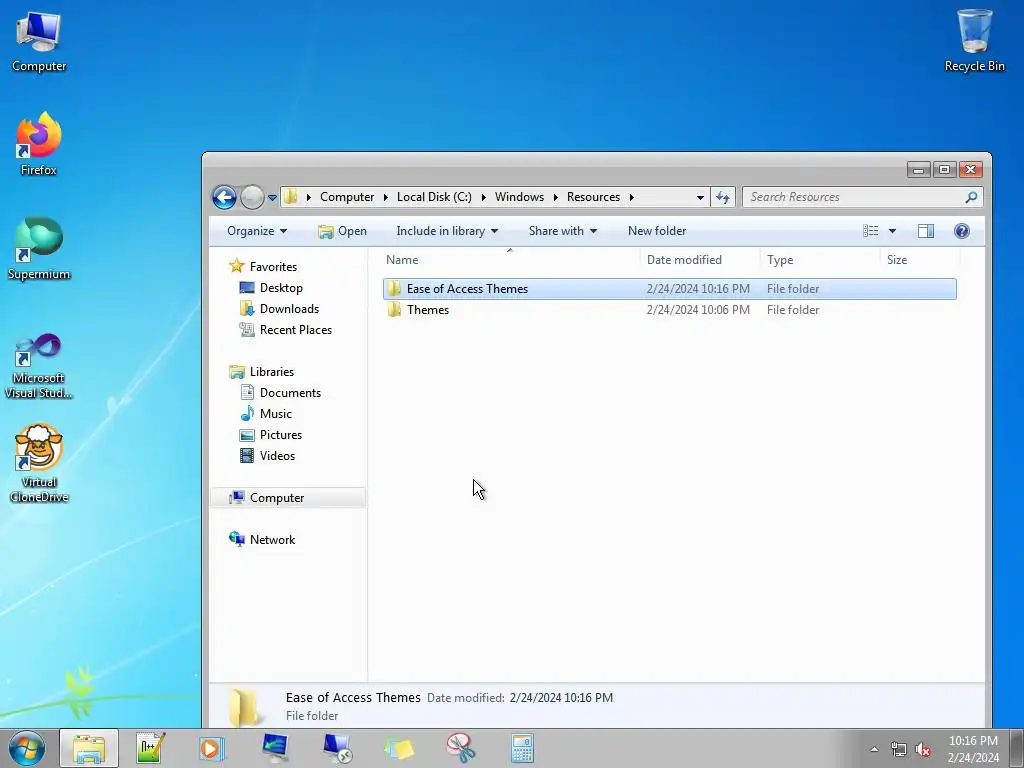Select Desktop under Favorites
Image resolution: width=1024 pixels, height=768 pixels.
(x=281, y=288)
